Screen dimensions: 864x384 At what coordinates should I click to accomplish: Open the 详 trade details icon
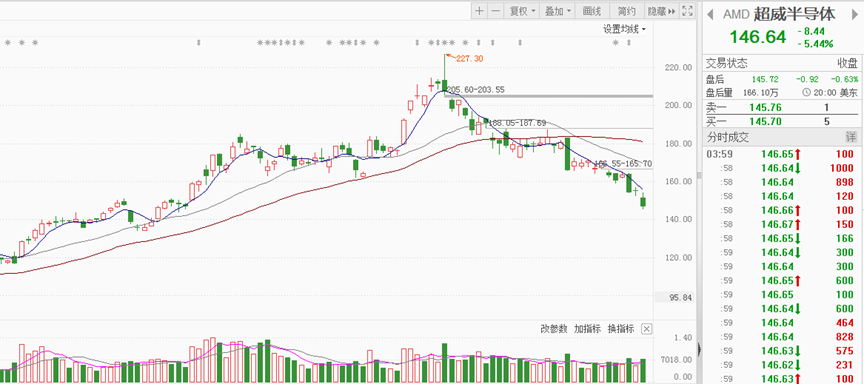tap(852, 137)
